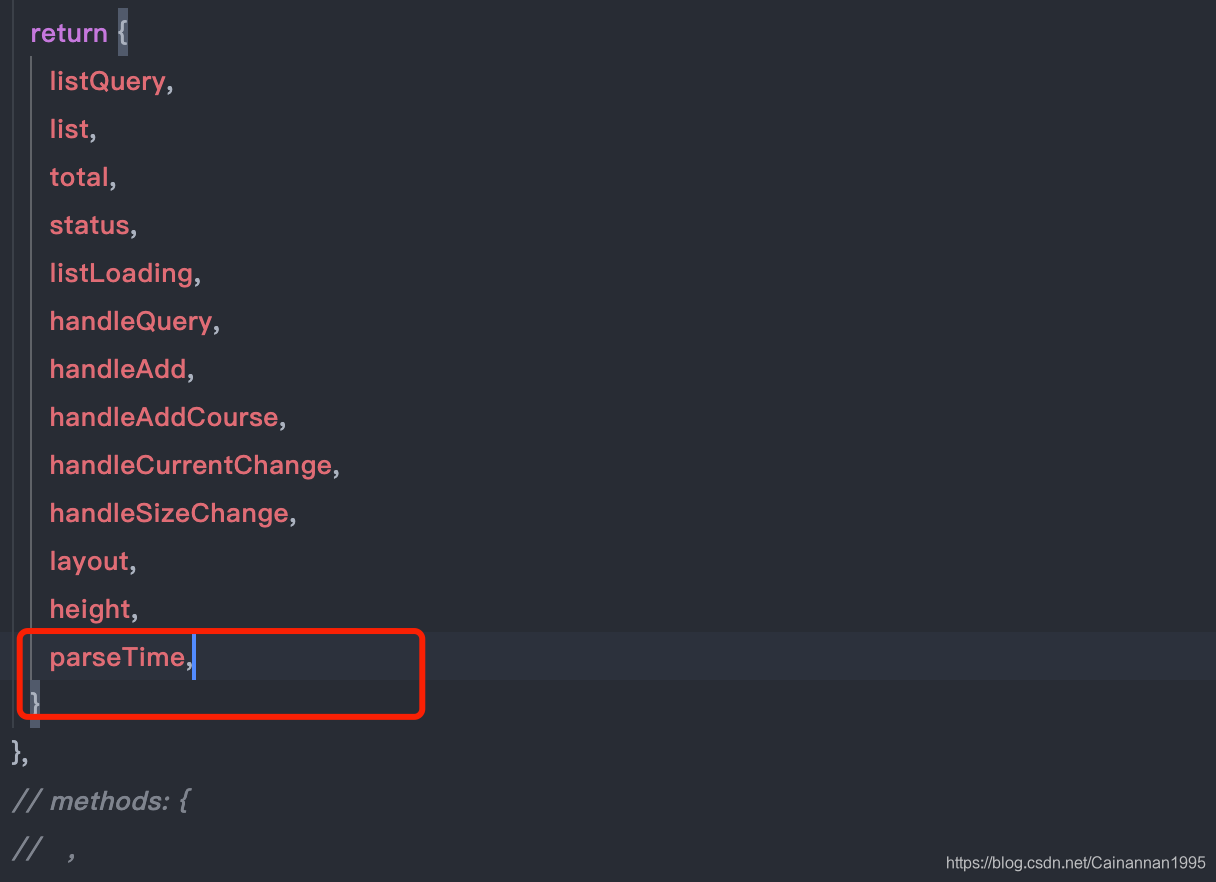The image size is (1216, 882).
Task: Click the opening brace after return
Action: click(x=122, y=33)
